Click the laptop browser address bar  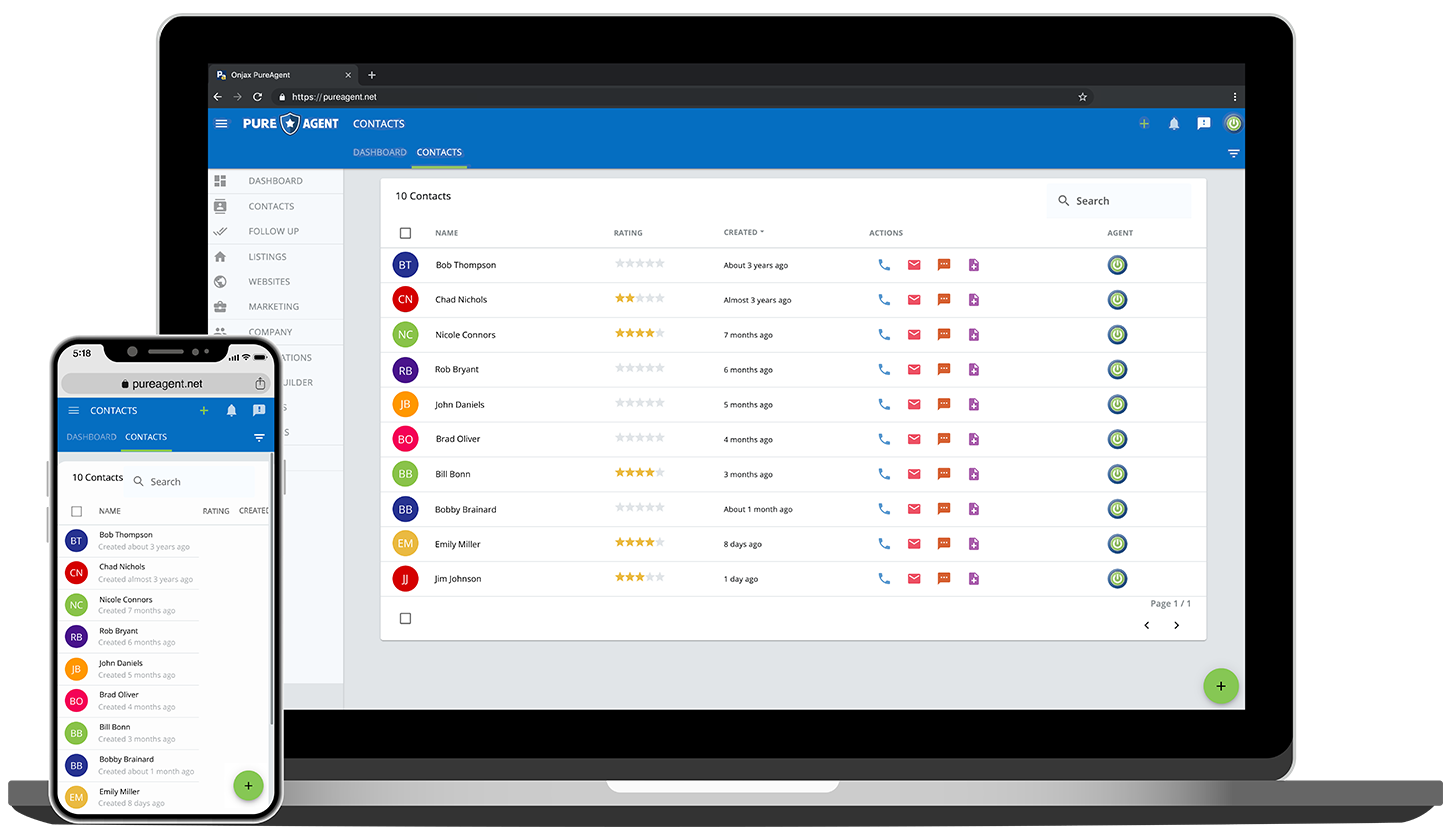[x=680, y=97]
